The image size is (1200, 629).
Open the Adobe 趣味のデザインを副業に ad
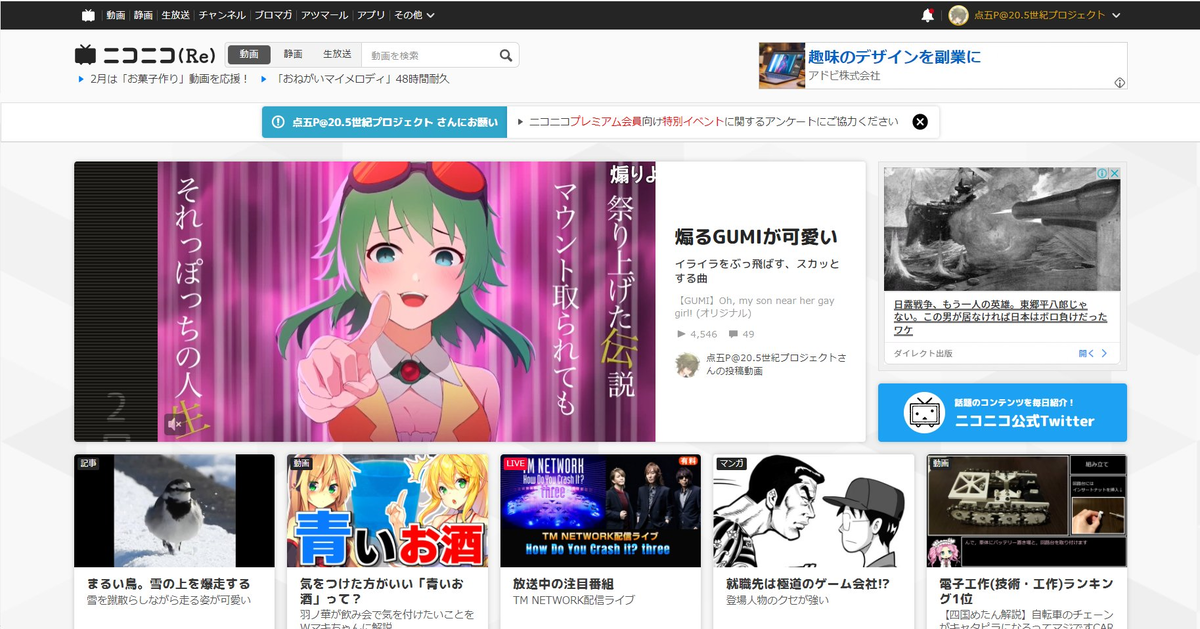943,66
